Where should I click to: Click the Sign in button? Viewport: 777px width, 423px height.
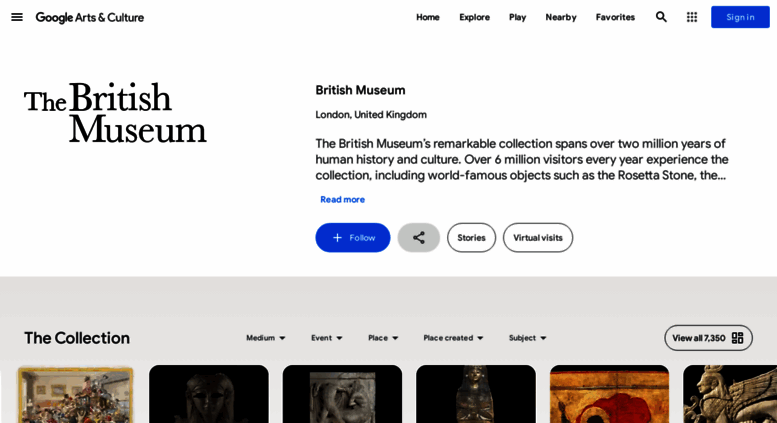740,17
